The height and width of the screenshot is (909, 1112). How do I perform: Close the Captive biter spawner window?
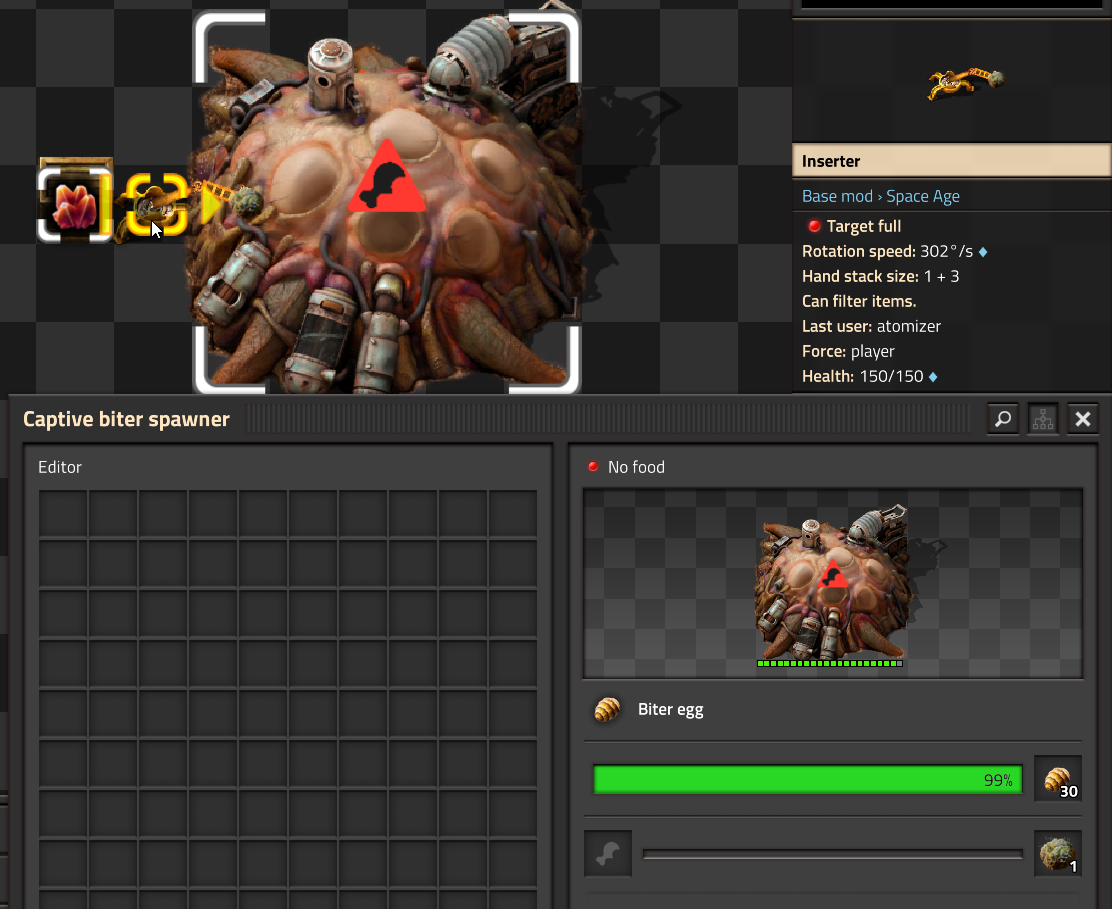[1082, 419]
